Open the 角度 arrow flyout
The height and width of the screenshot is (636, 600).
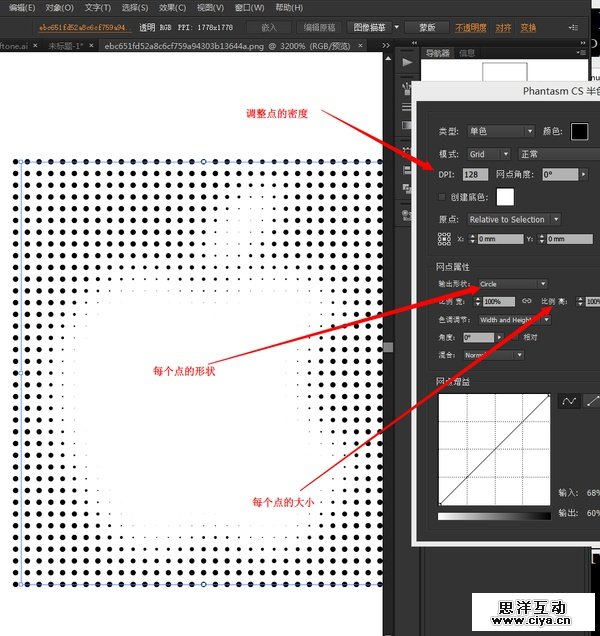point(499,337)
